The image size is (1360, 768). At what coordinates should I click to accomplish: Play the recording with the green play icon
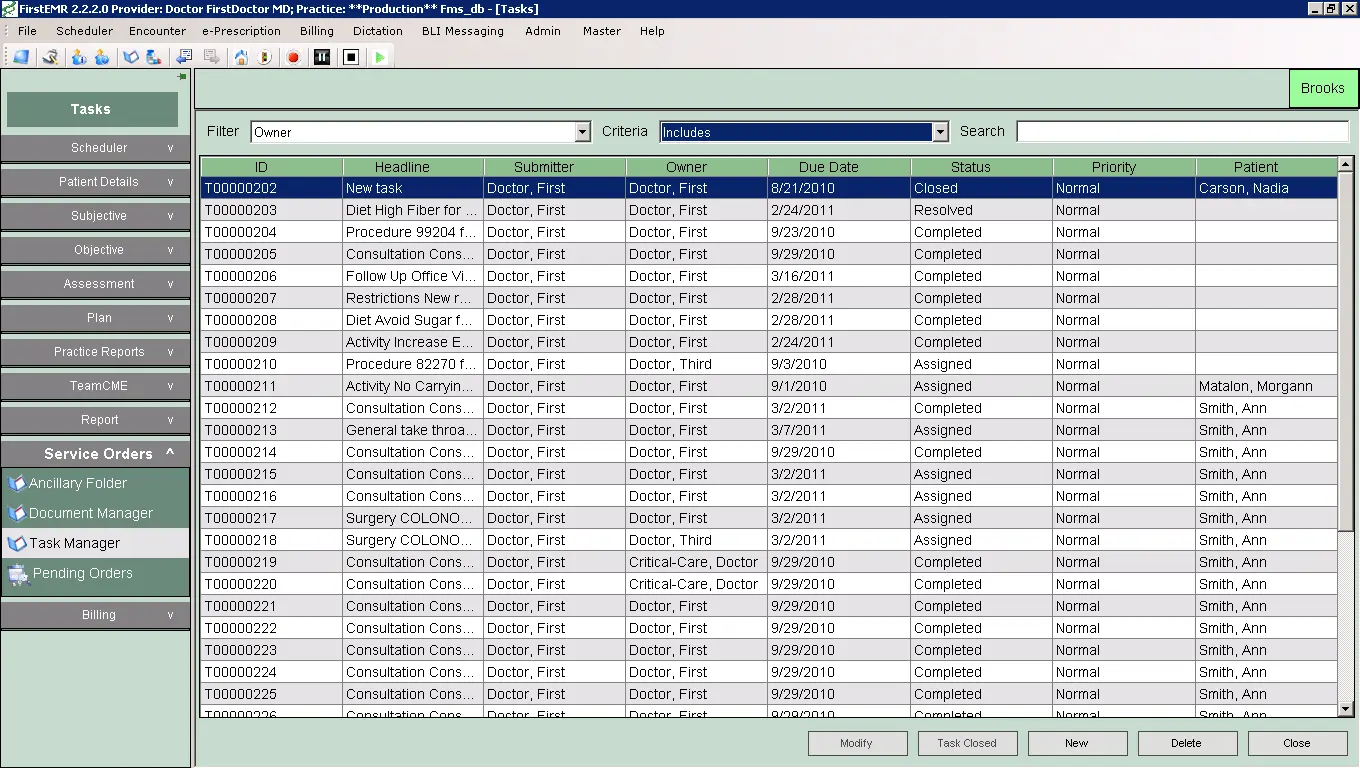[x=379, y=57]
